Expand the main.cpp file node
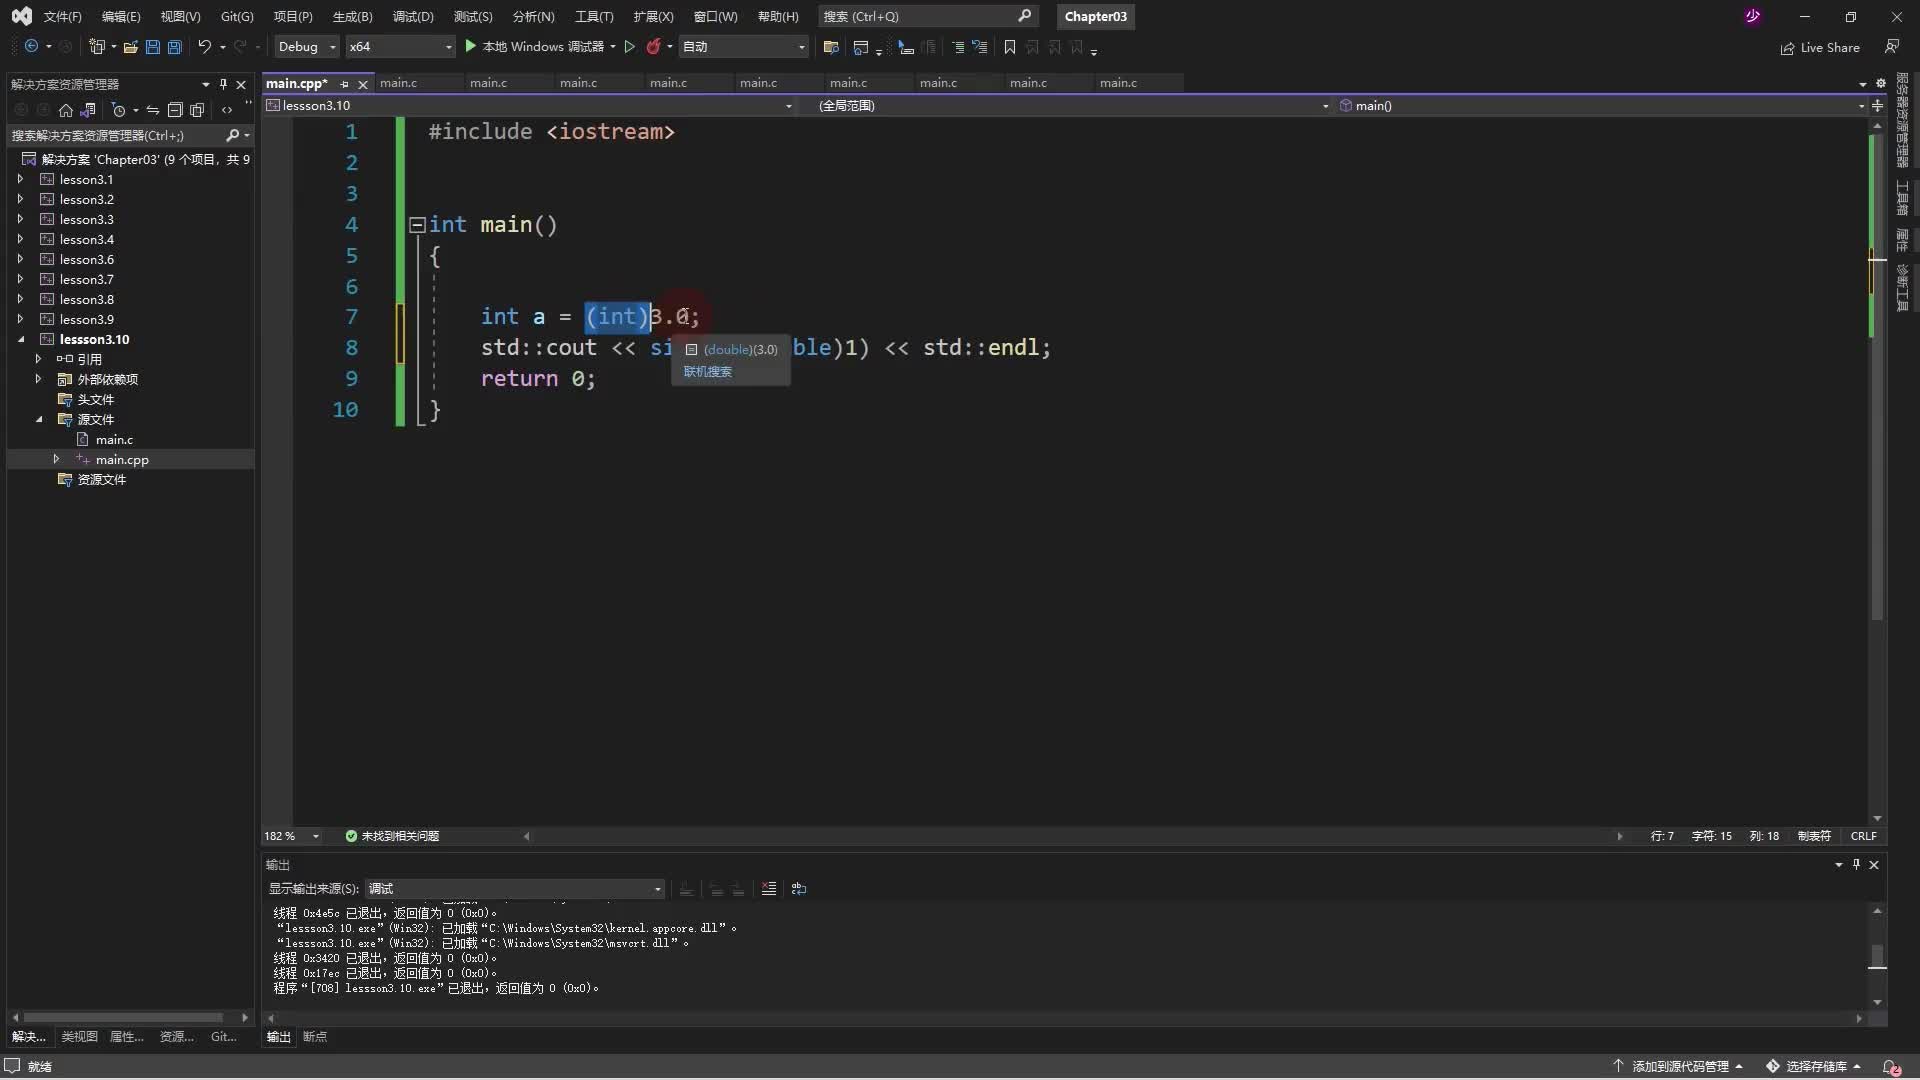The height and width of the screenshot is (1080, 1920). 56,459
